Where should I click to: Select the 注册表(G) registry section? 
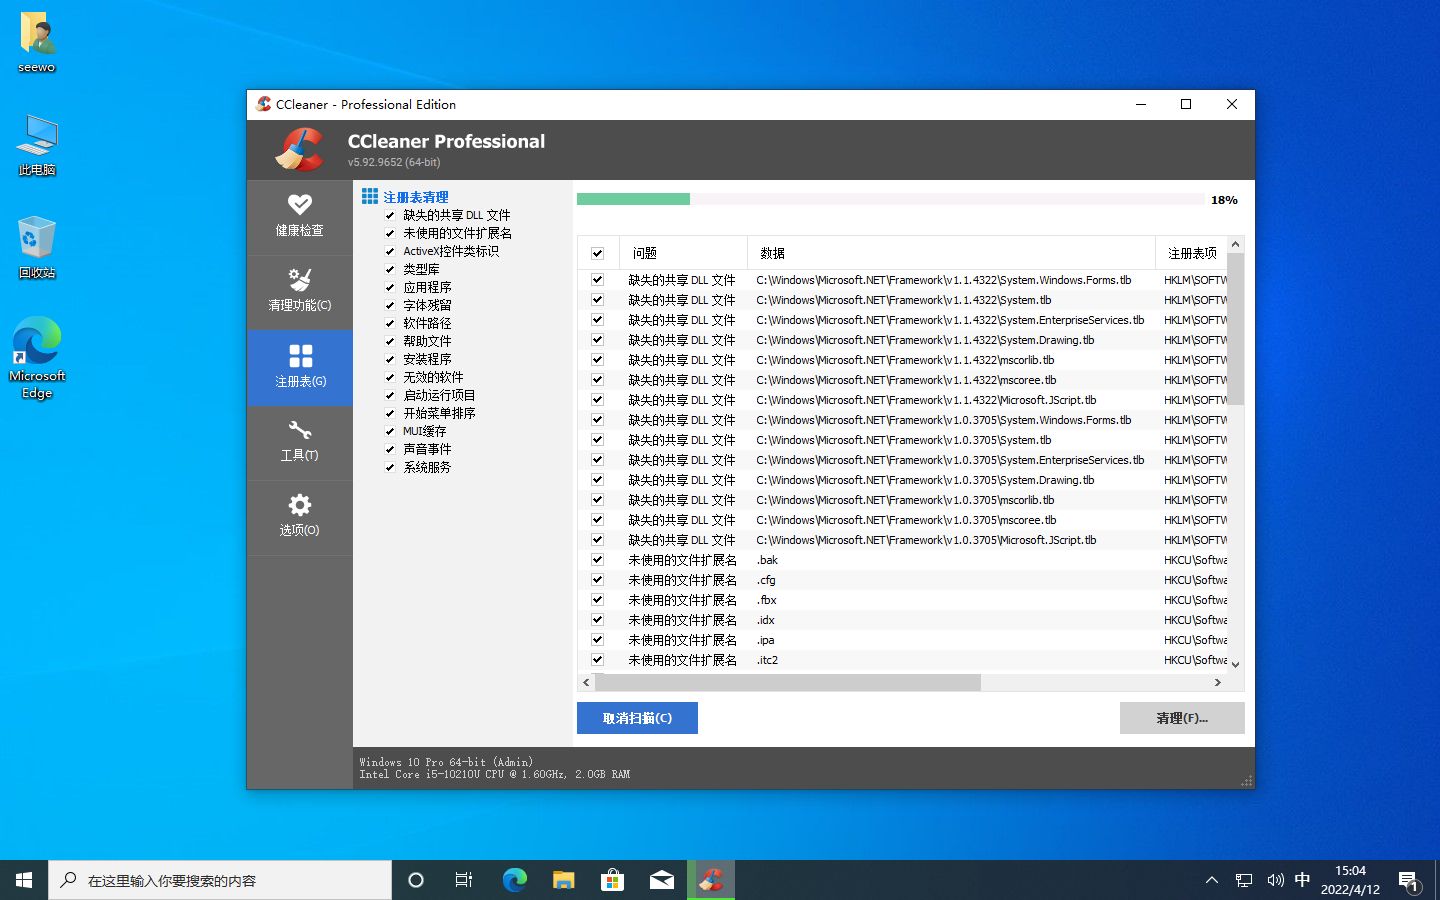pos(299,367)
